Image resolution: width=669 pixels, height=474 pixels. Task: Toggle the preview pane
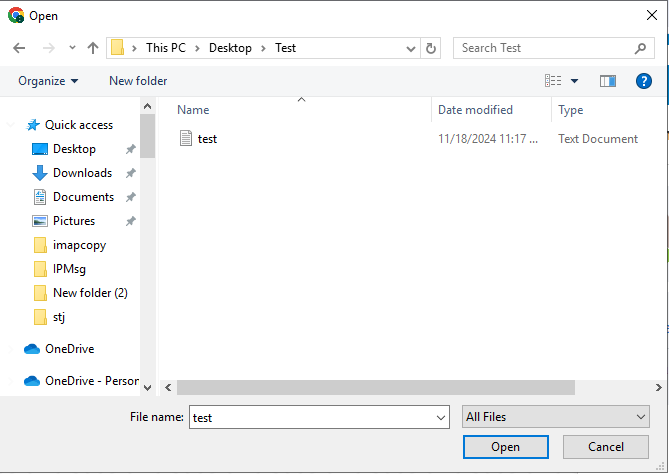tap(608, 81)
